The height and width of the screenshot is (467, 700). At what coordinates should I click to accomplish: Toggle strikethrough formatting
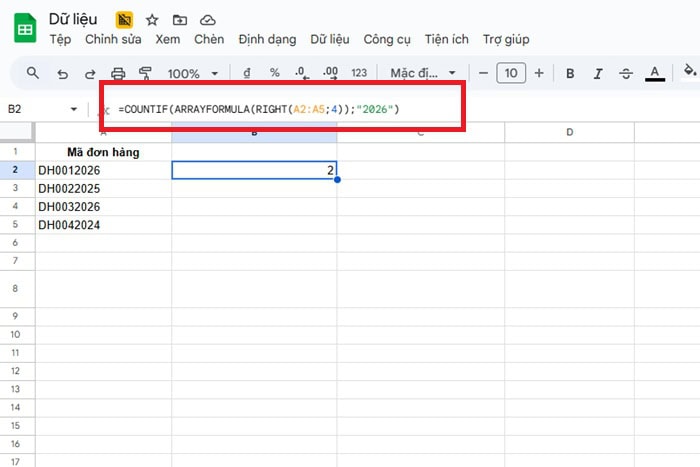626,73
